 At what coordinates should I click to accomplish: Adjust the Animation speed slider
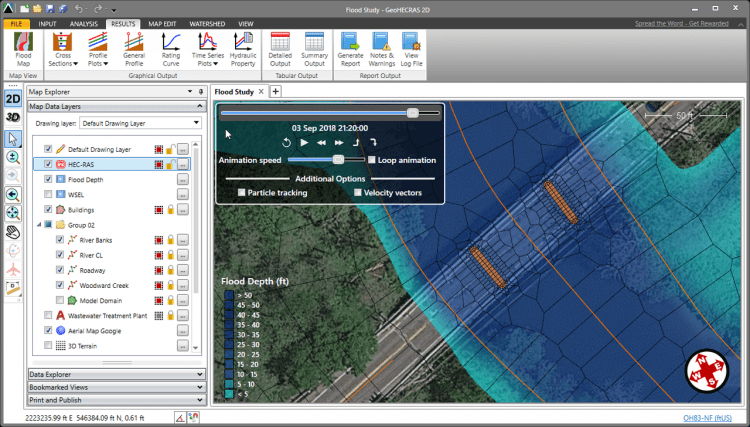(x=339, y=160)
